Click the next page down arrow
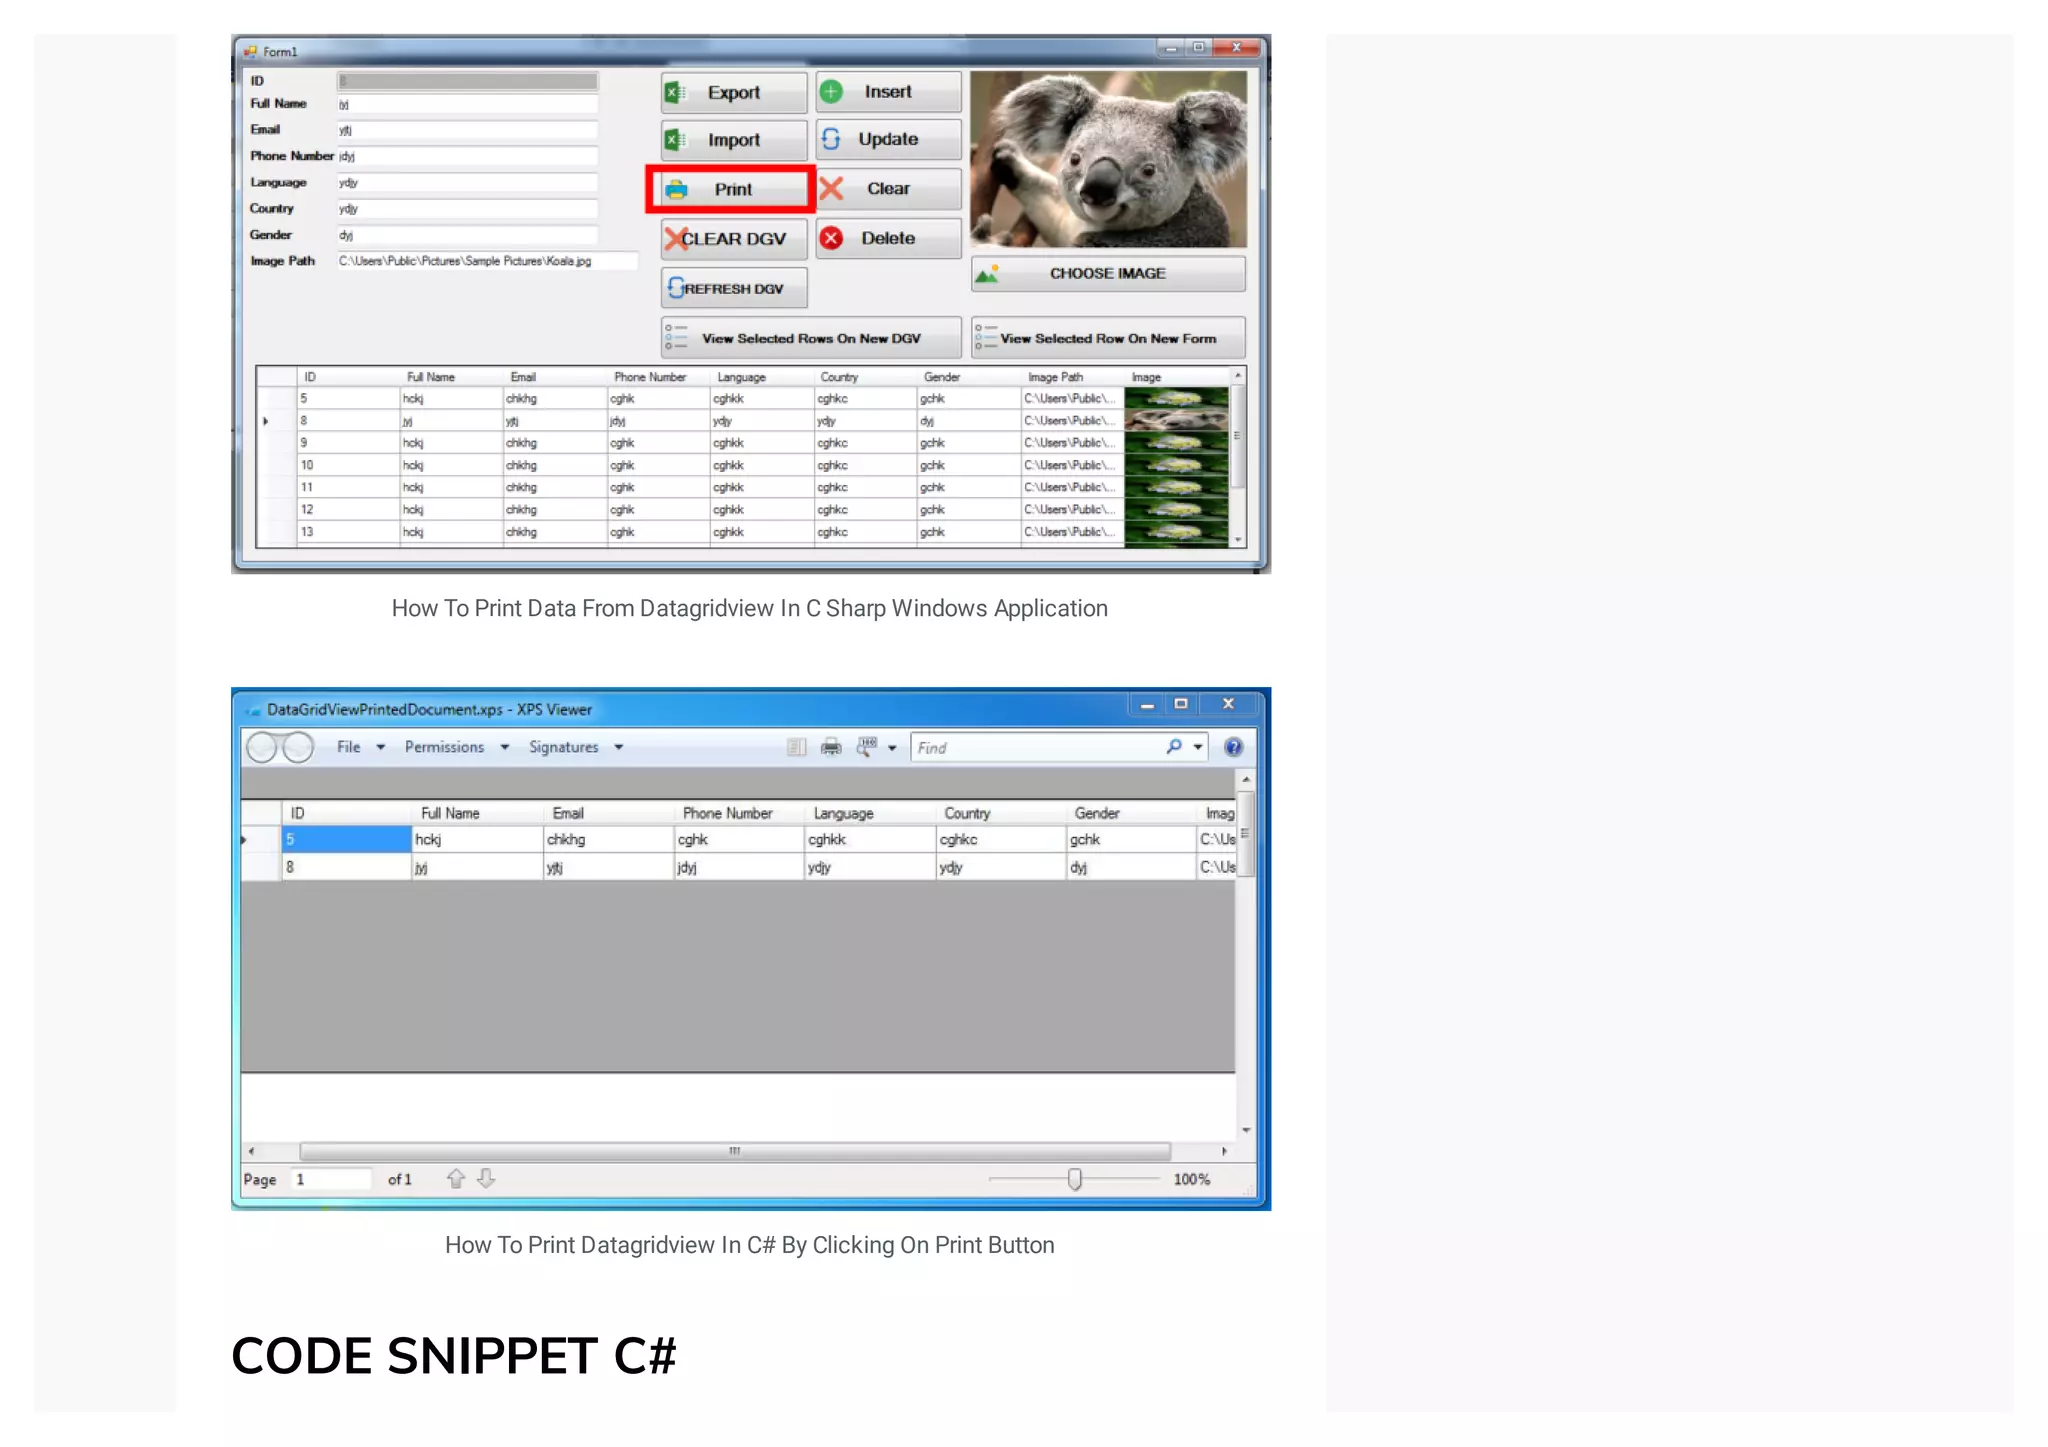Screen dimensions: 2048x1447 [x=486, y=1179]
